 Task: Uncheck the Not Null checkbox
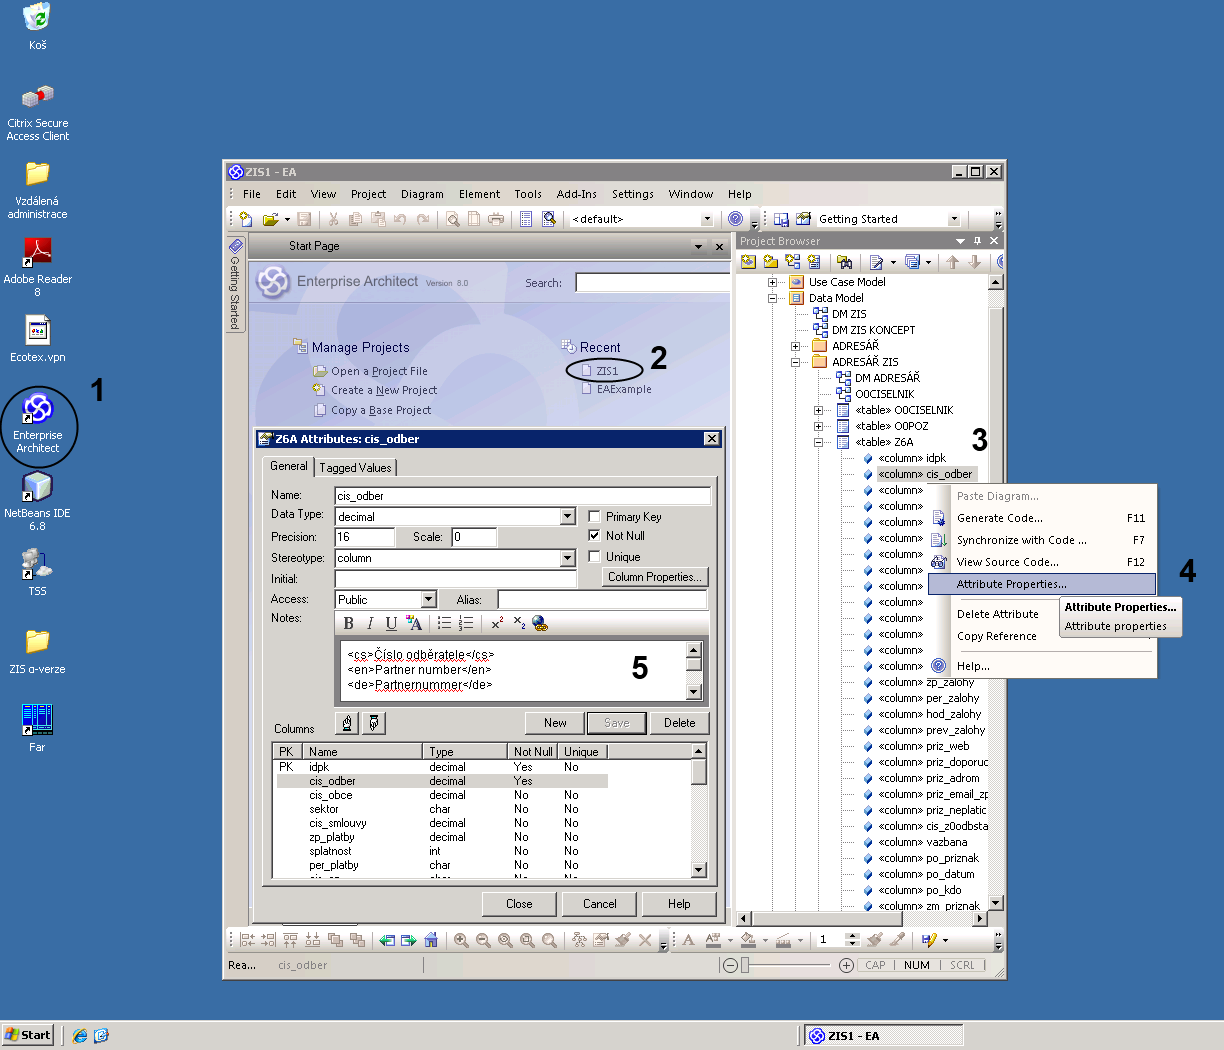coord(595,536)
